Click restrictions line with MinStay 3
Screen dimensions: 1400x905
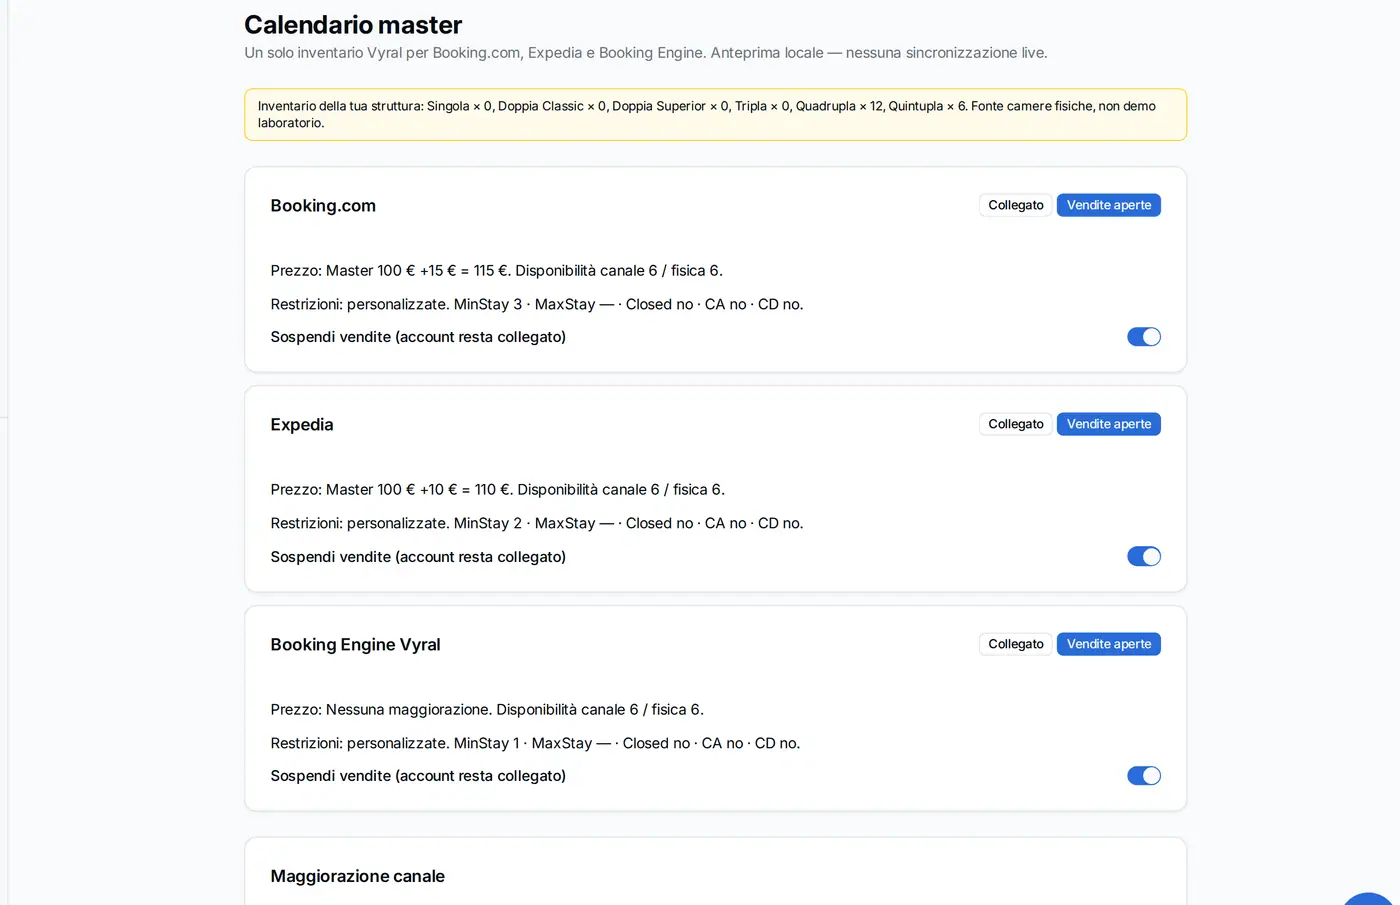coord(537,304)
